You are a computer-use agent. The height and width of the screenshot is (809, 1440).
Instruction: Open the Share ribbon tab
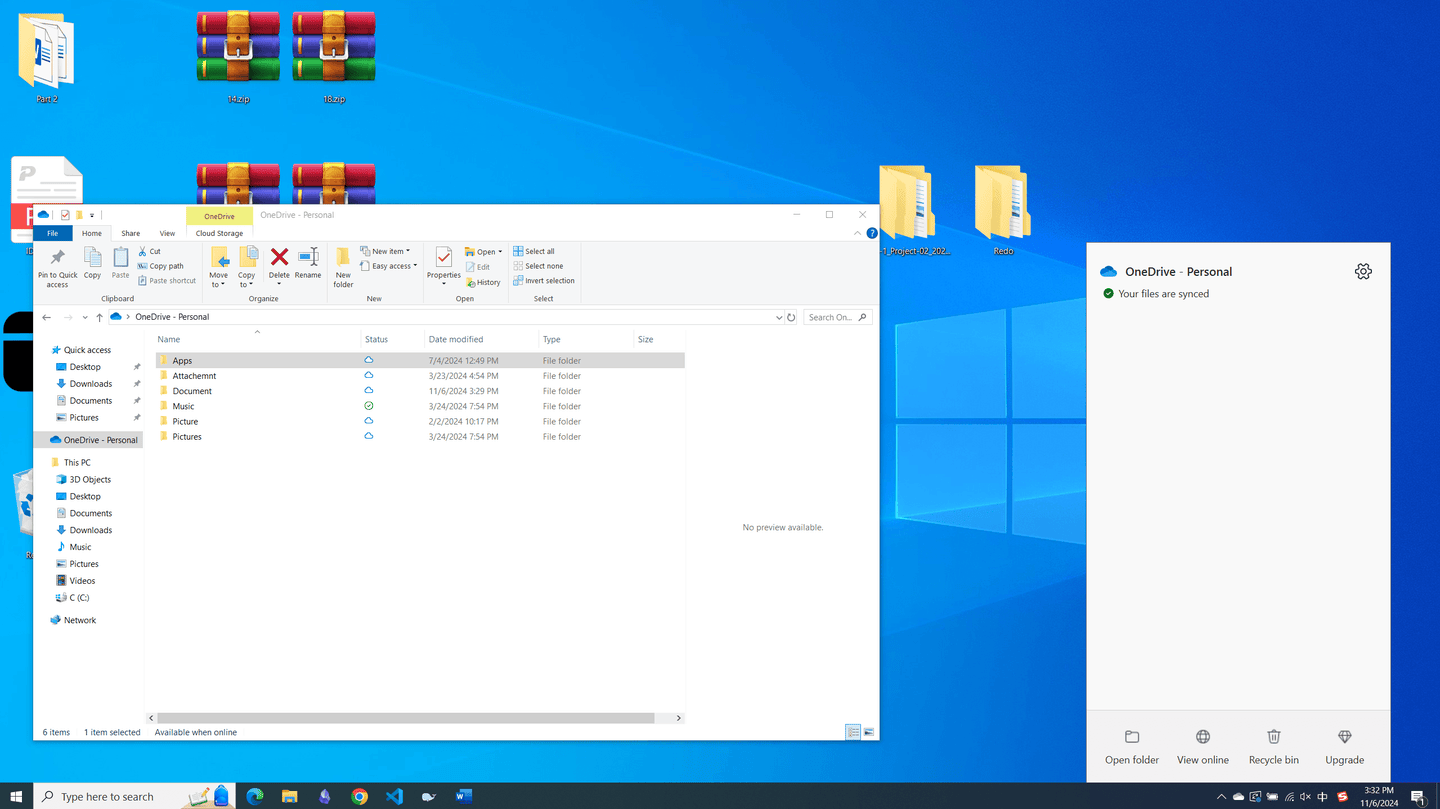coord(130,233)
